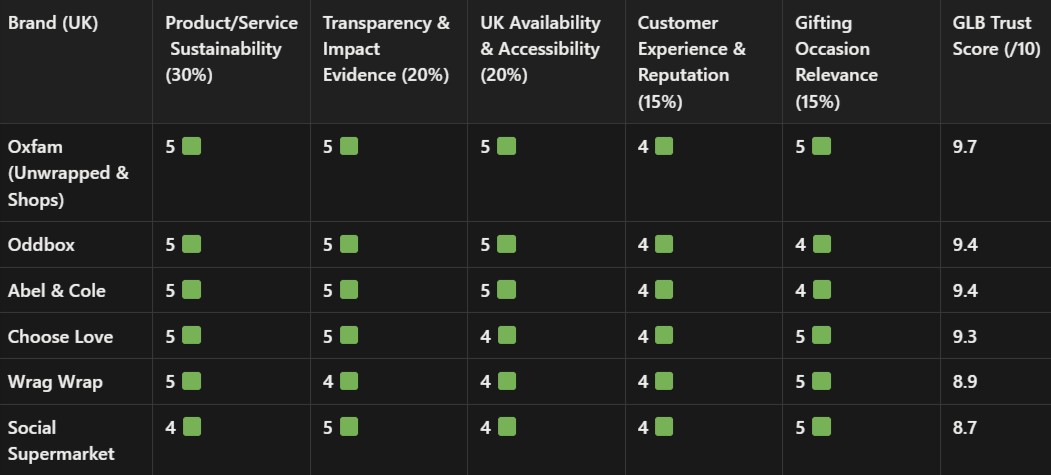1051x475 pixels.
Task: Click the Transparency & Impact Evidence header
Action: point(386,49)
